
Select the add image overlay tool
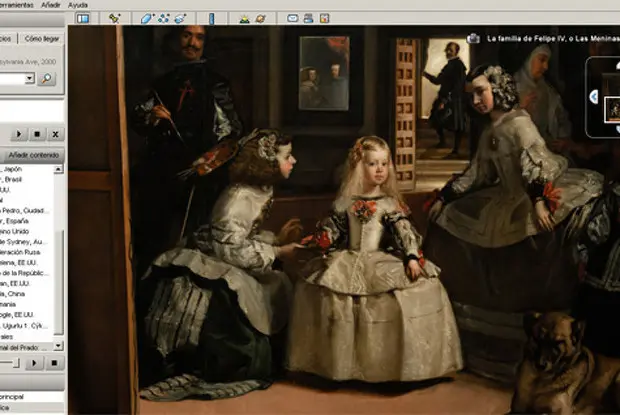click(180, 19)
